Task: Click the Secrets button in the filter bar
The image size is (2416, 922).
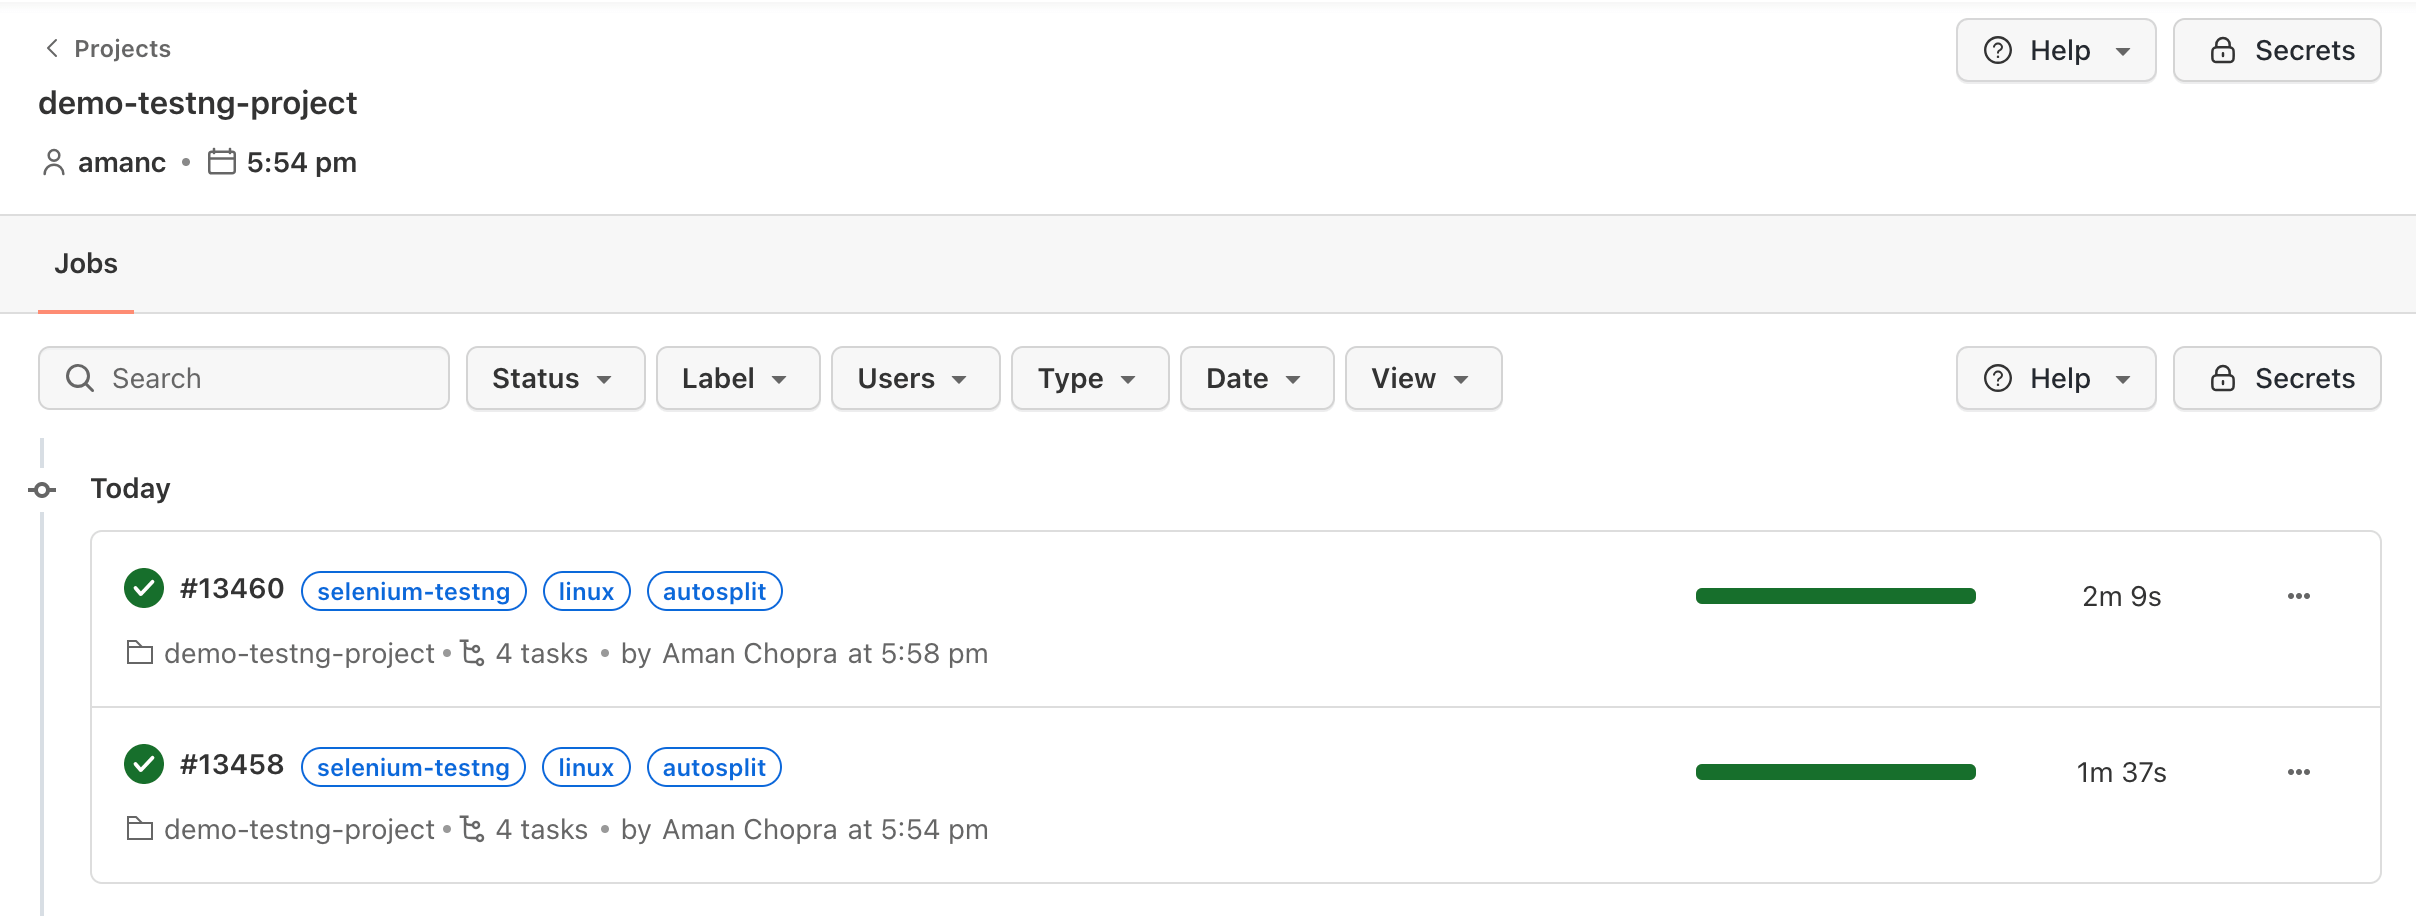Action: point(2276,378)
